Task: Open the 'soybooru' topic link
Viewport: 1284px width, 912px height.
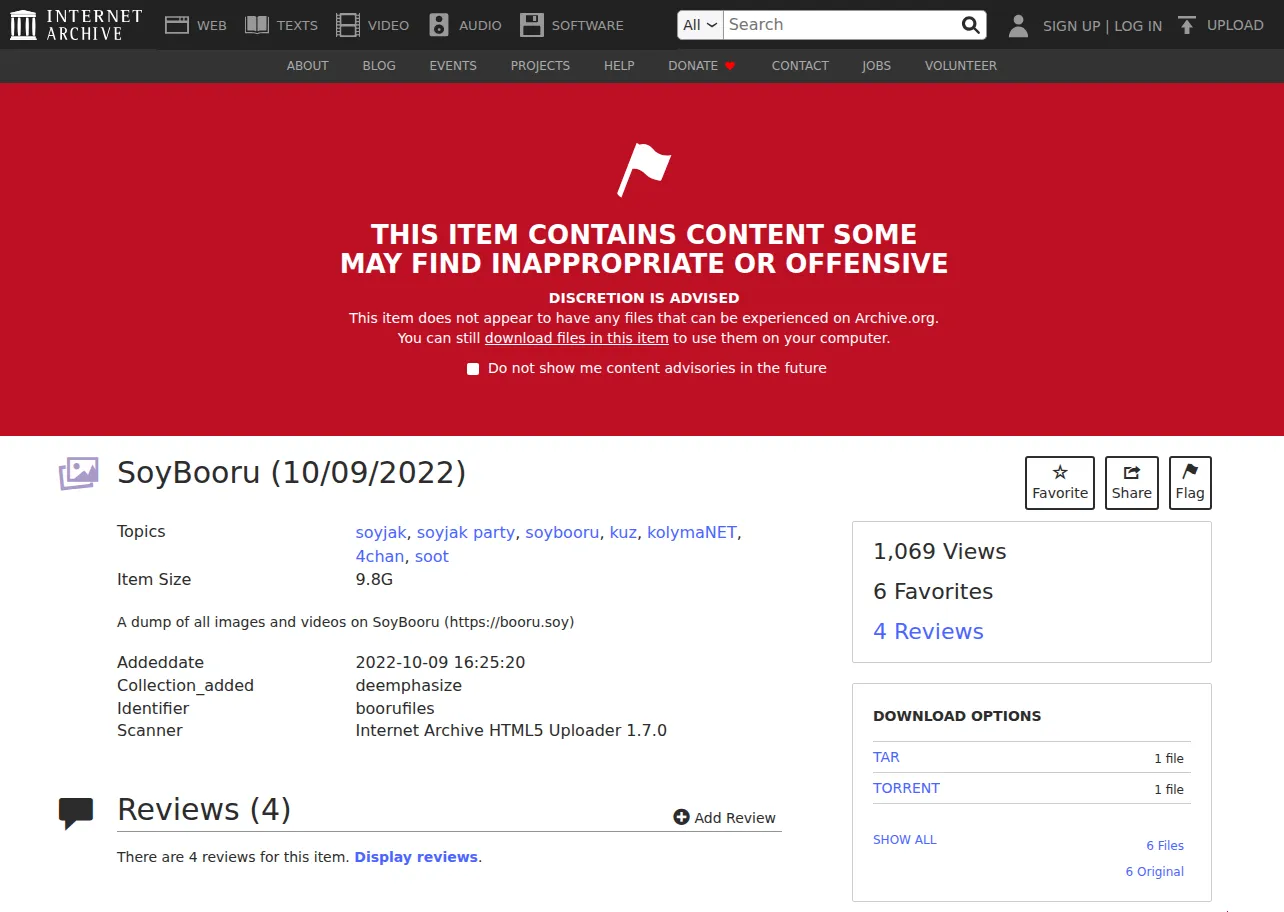Action: [x=562, y=532]
